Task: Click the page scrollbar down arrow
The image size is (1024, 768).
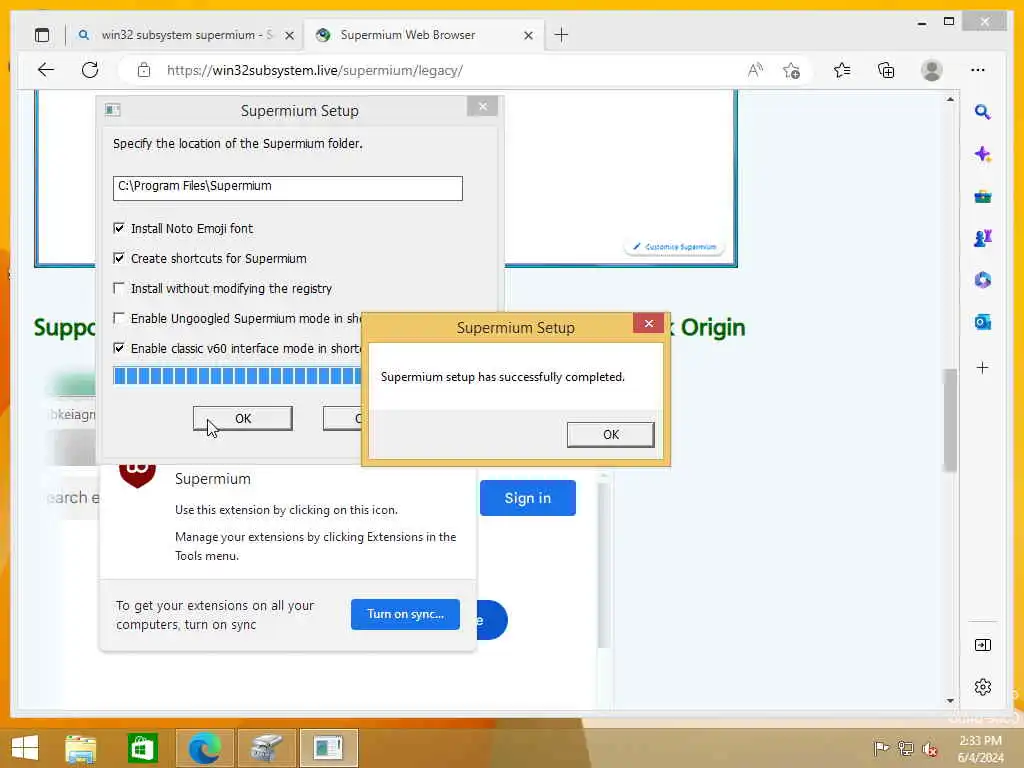Action: [950, 701]
